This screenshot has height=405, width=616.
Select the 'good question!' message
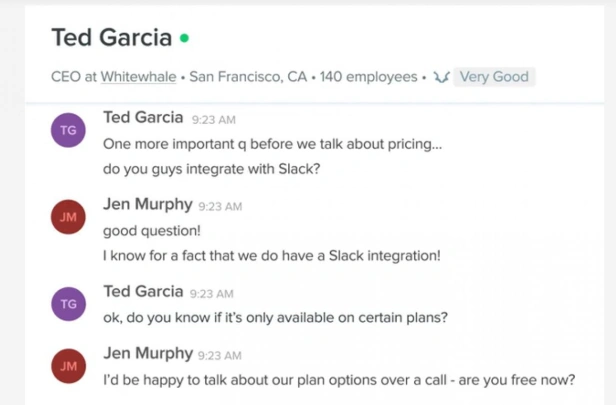point(152,231)
